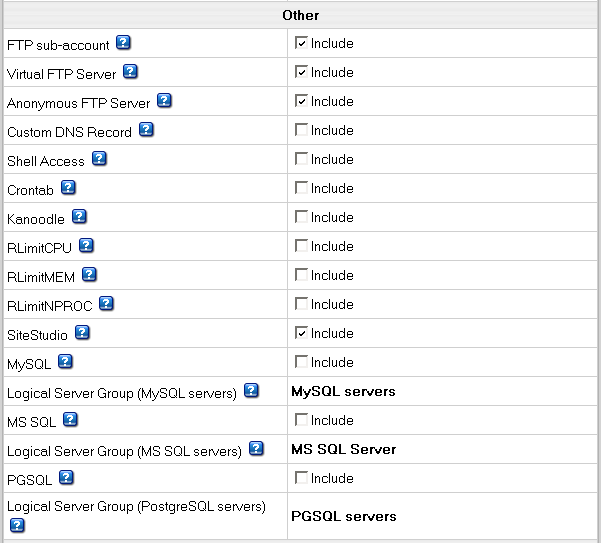Toggle Include checkbox for RLimitMEM
This screenshot has height=543, width=601.
tap(301, 275)
